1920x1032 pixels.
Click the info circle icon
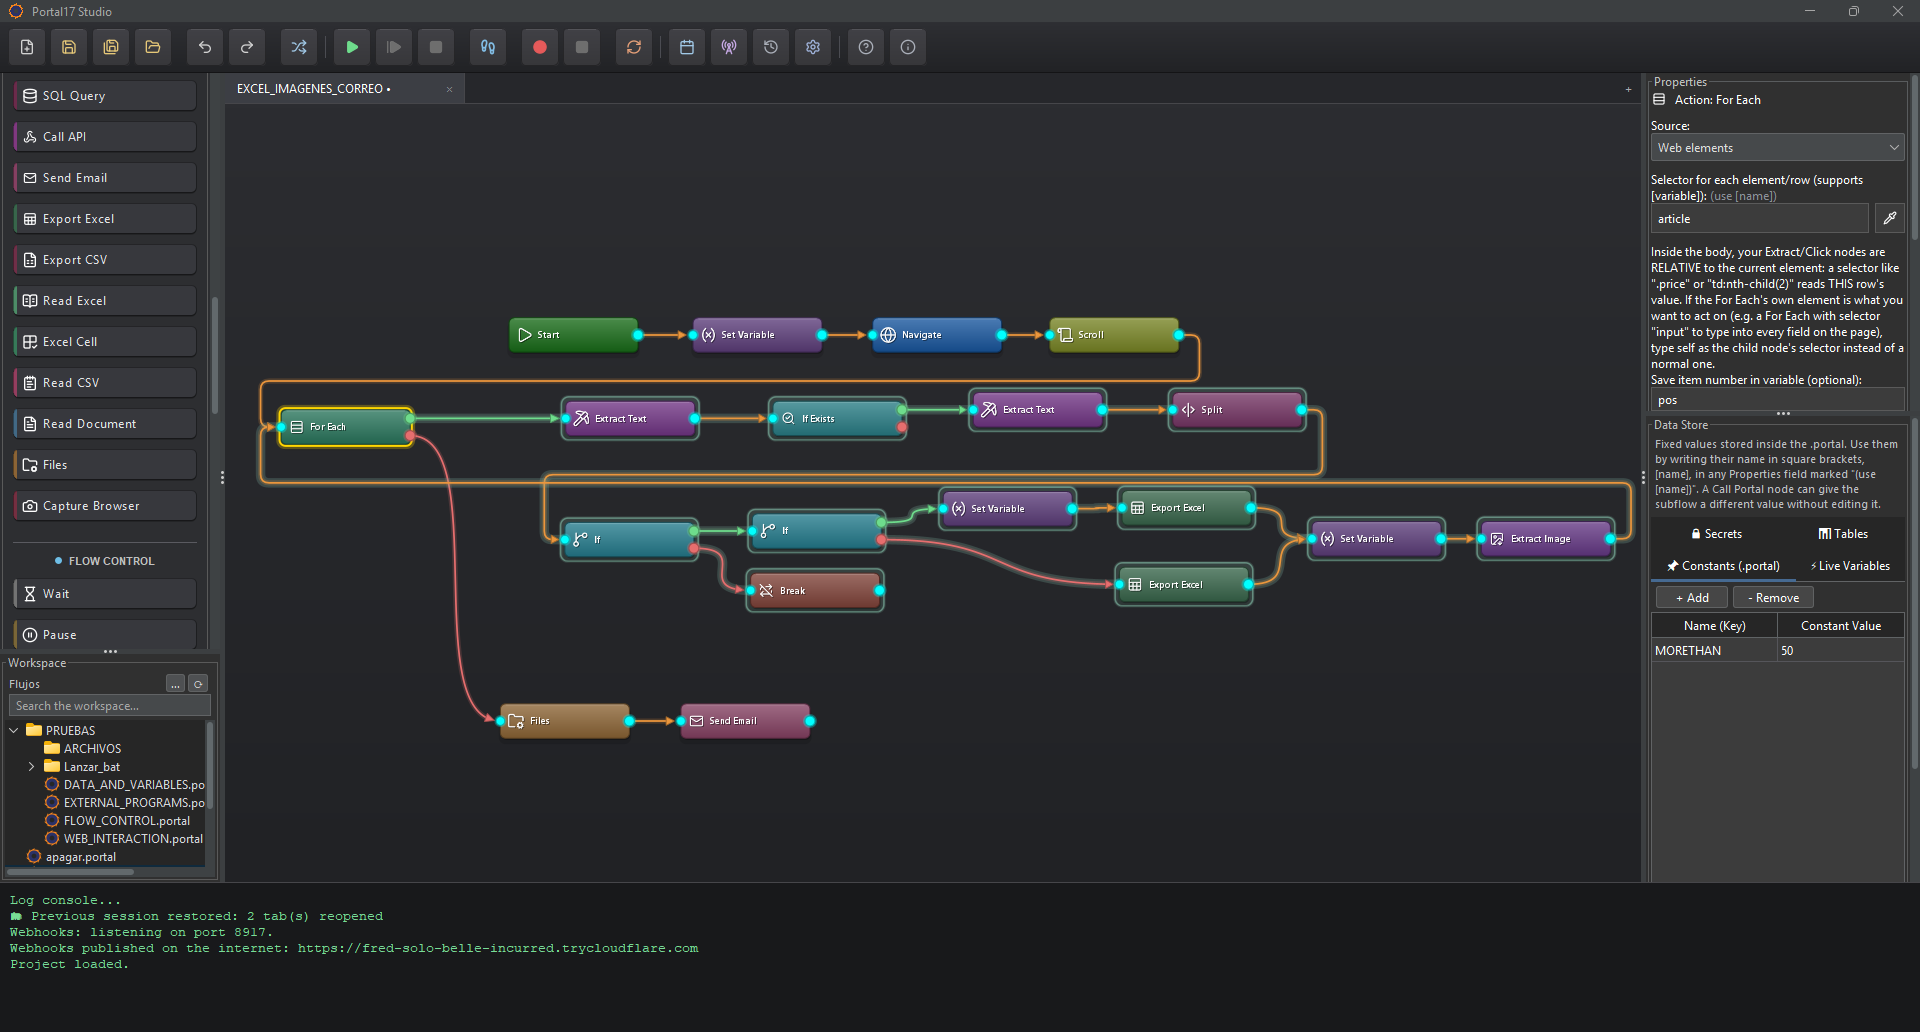(x=908, y=47)
